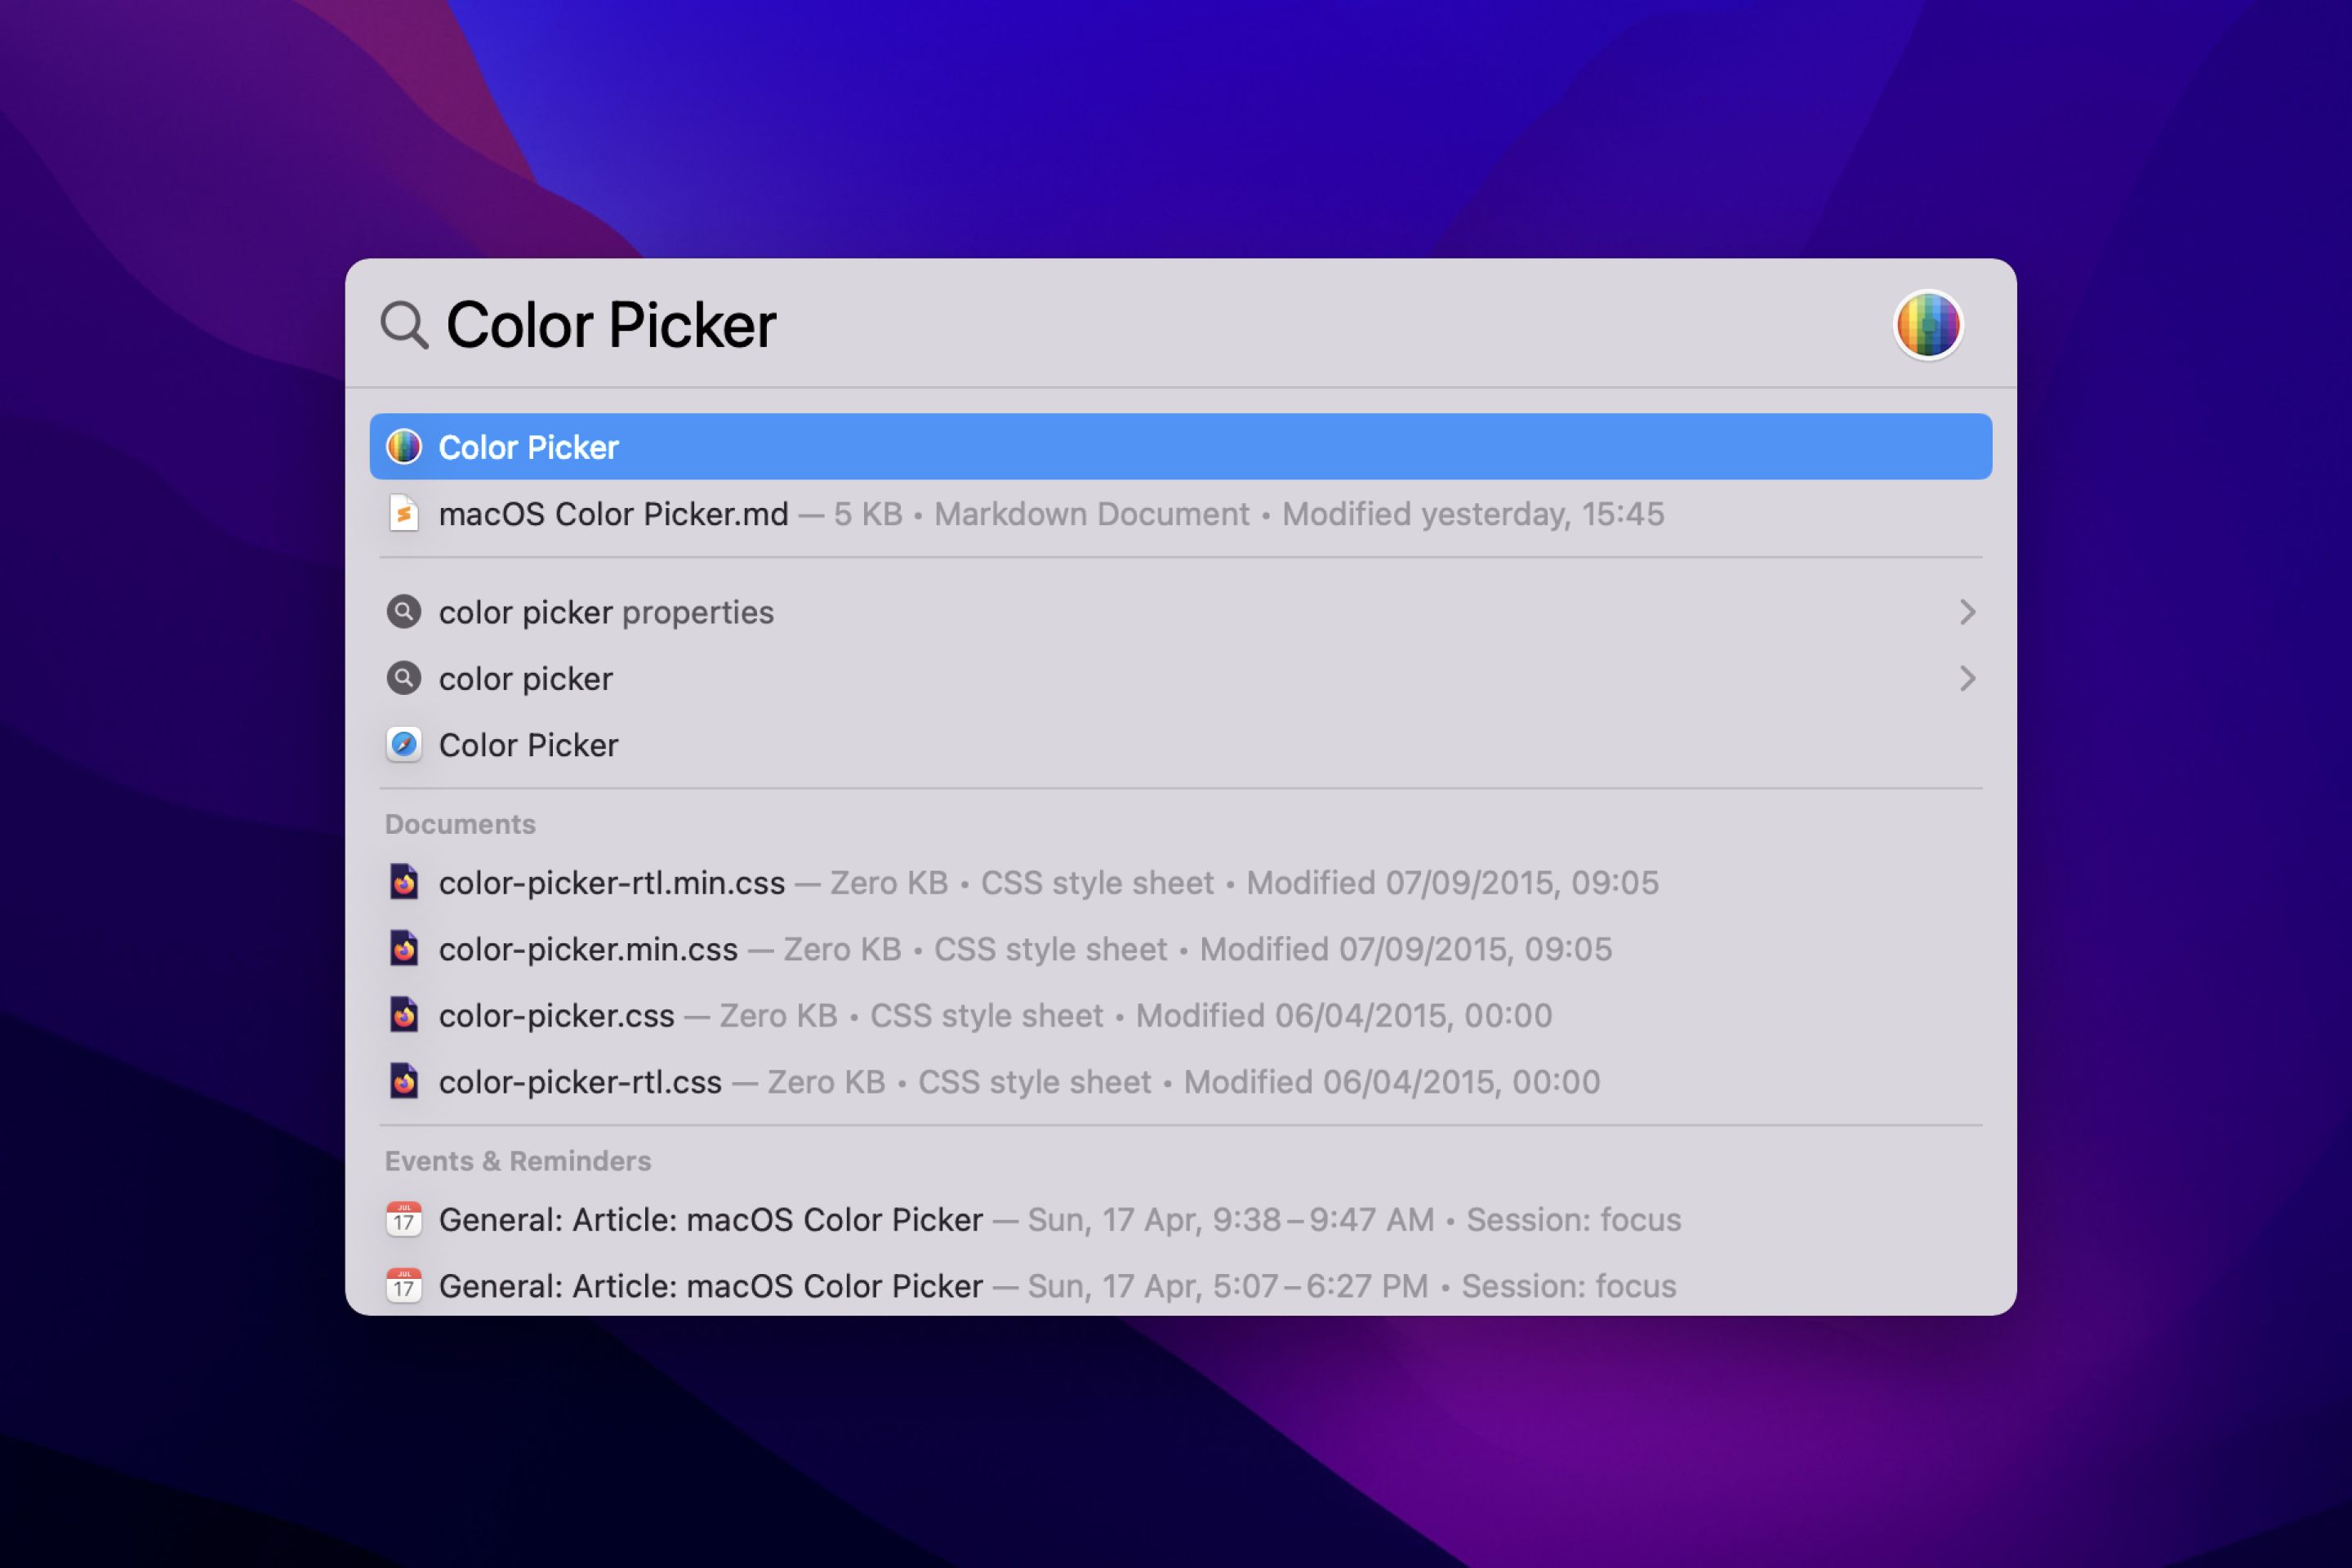Click 'Modified 07/09/2015, 09:05' on color-picker-rtl.min.css row

coord(1452,883)
